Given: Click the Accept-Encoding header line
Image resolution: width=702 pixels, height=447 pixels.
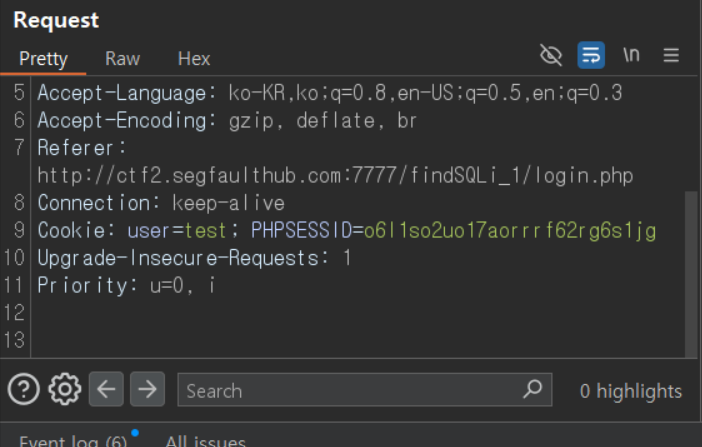Looking at the screenshot, I should [227, 120].
